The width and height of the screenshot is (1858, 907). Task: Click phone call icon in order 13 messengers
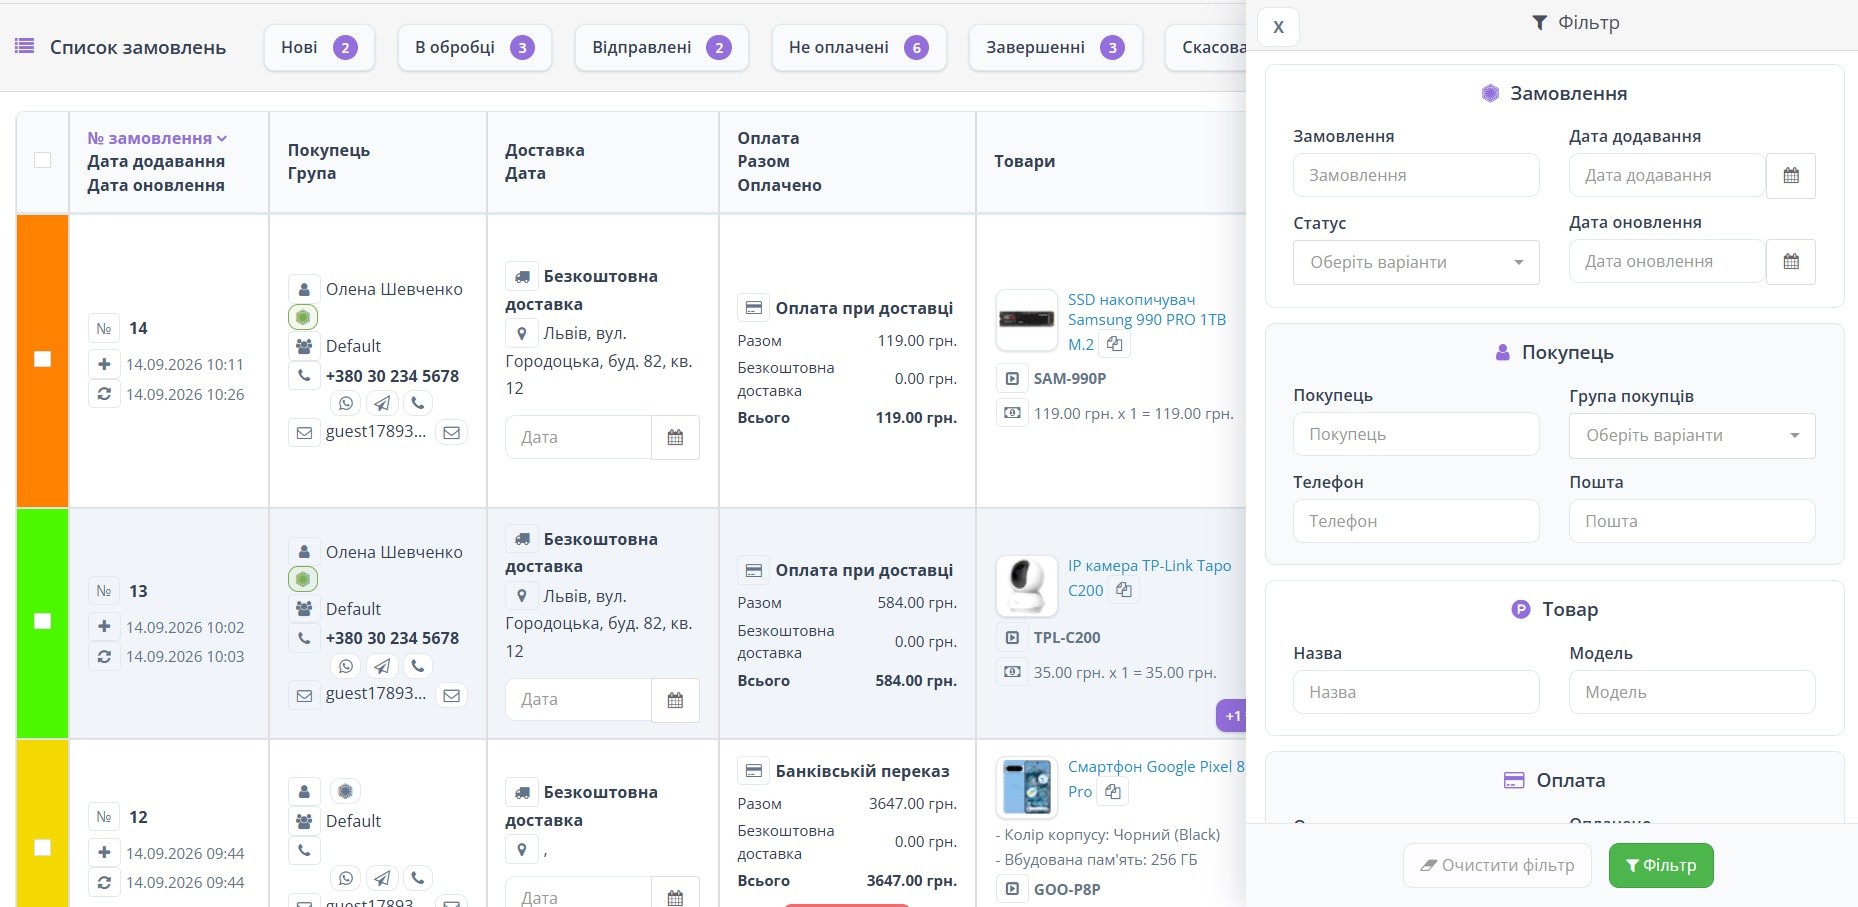tap(418, 666)
